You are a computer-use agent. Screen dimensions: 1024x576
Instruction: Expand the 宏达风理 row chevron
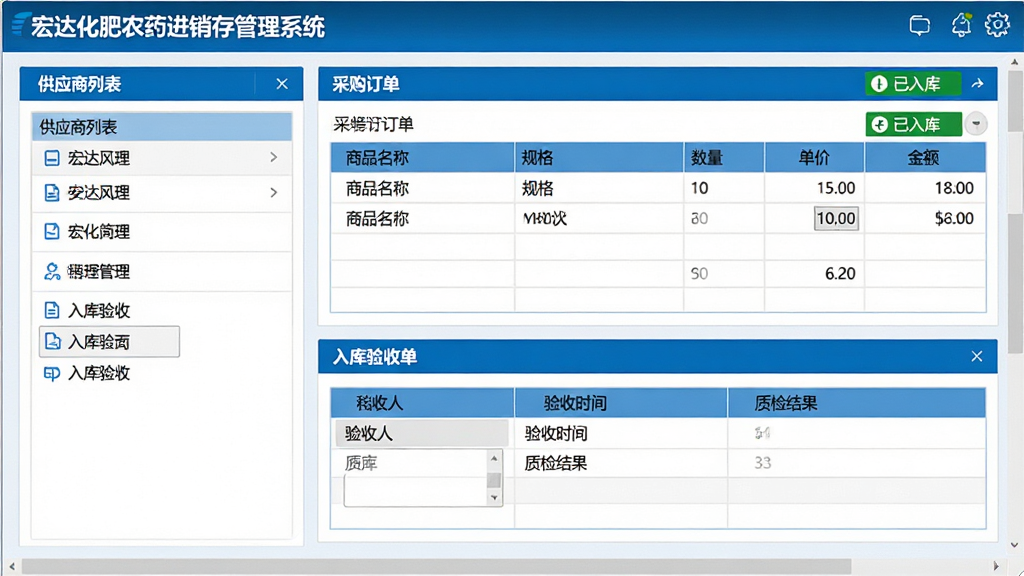(x=274, y=157)
